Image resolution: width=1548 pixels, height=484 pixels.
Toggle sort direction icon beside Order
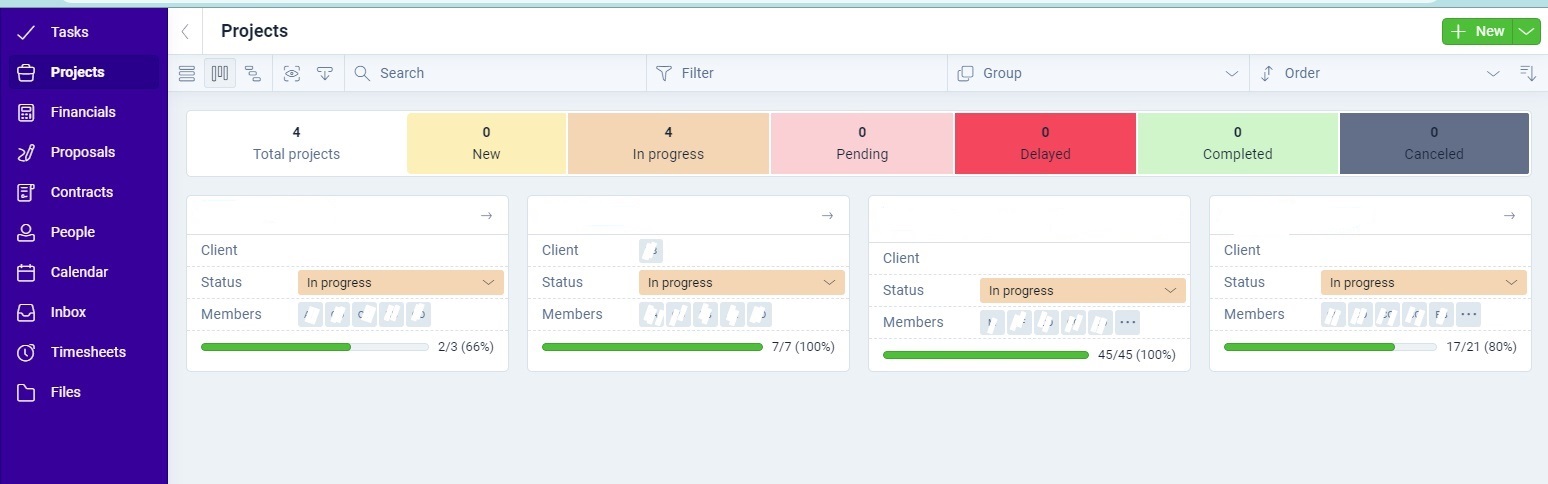click(1527, 73)
